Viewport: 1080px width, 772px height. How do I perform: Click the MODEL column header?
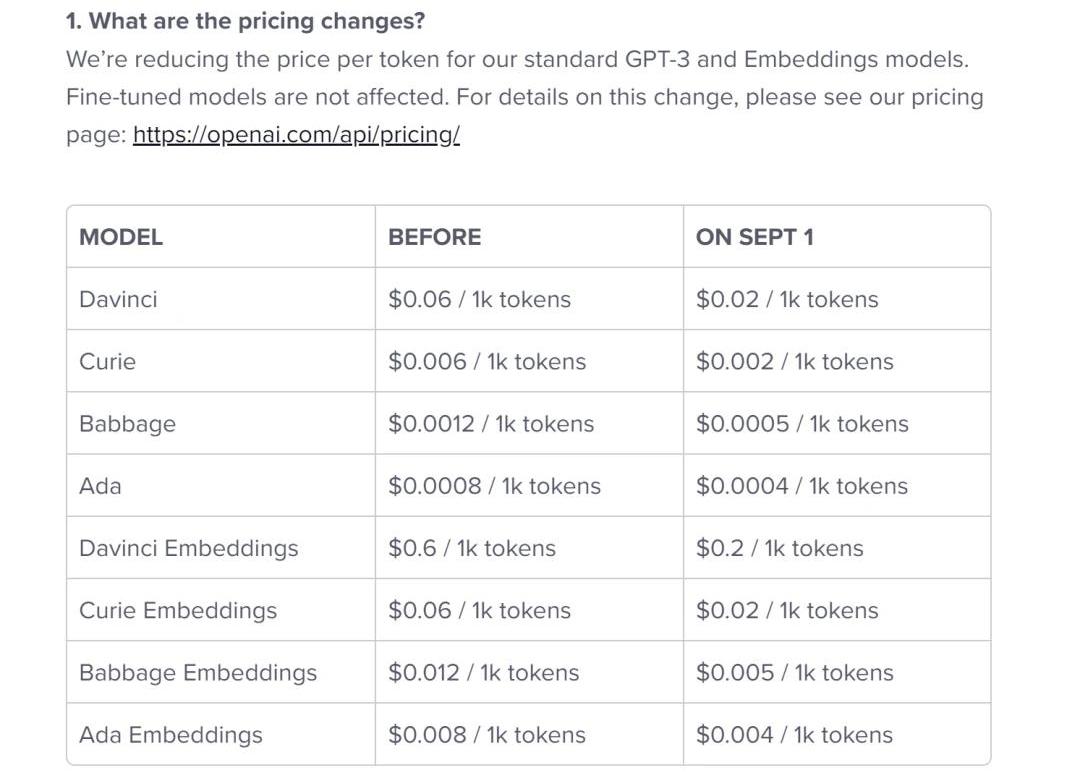coord(121,237)
